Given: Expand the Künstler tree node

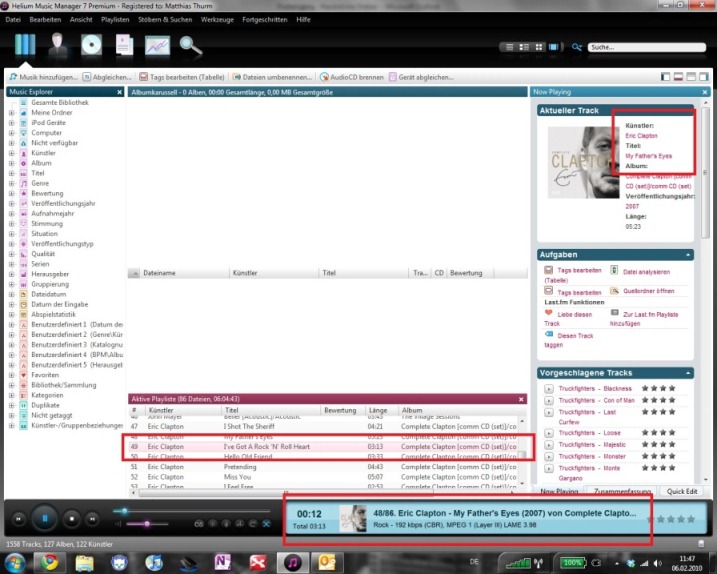Looking at the screenshot, I should tap(11, 153).
